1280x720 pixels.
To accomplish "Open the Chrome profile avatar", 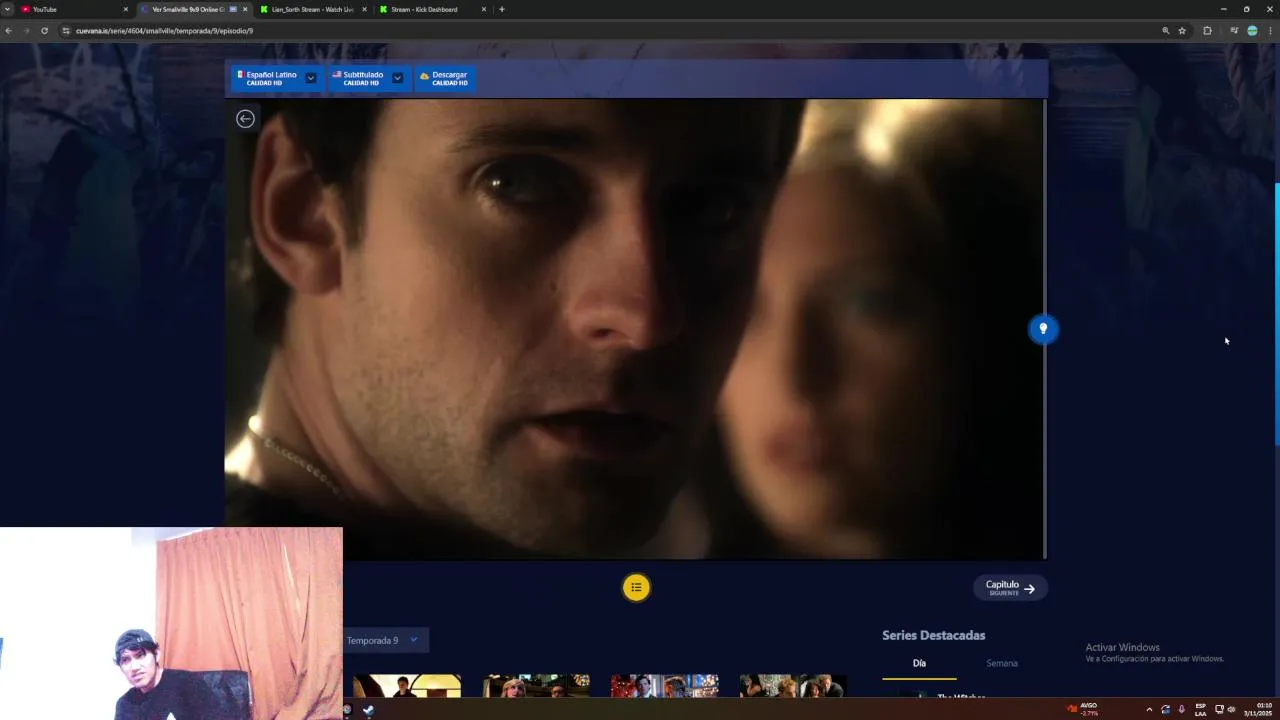I will coord(1252,31).
